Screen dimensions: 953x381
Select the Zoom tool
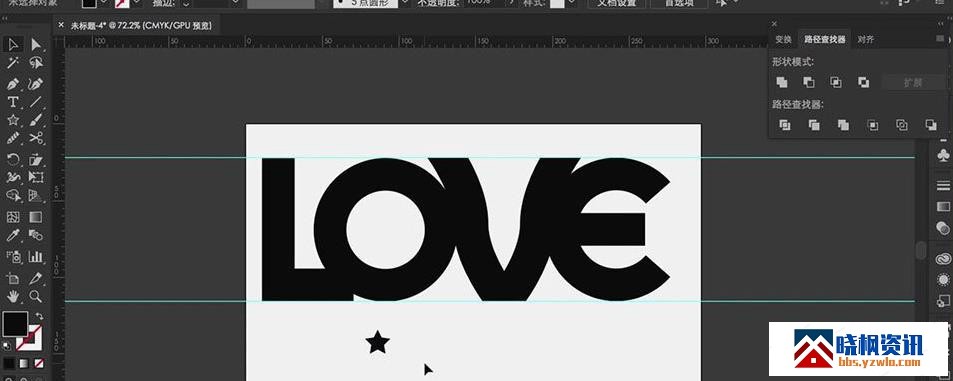36,297
